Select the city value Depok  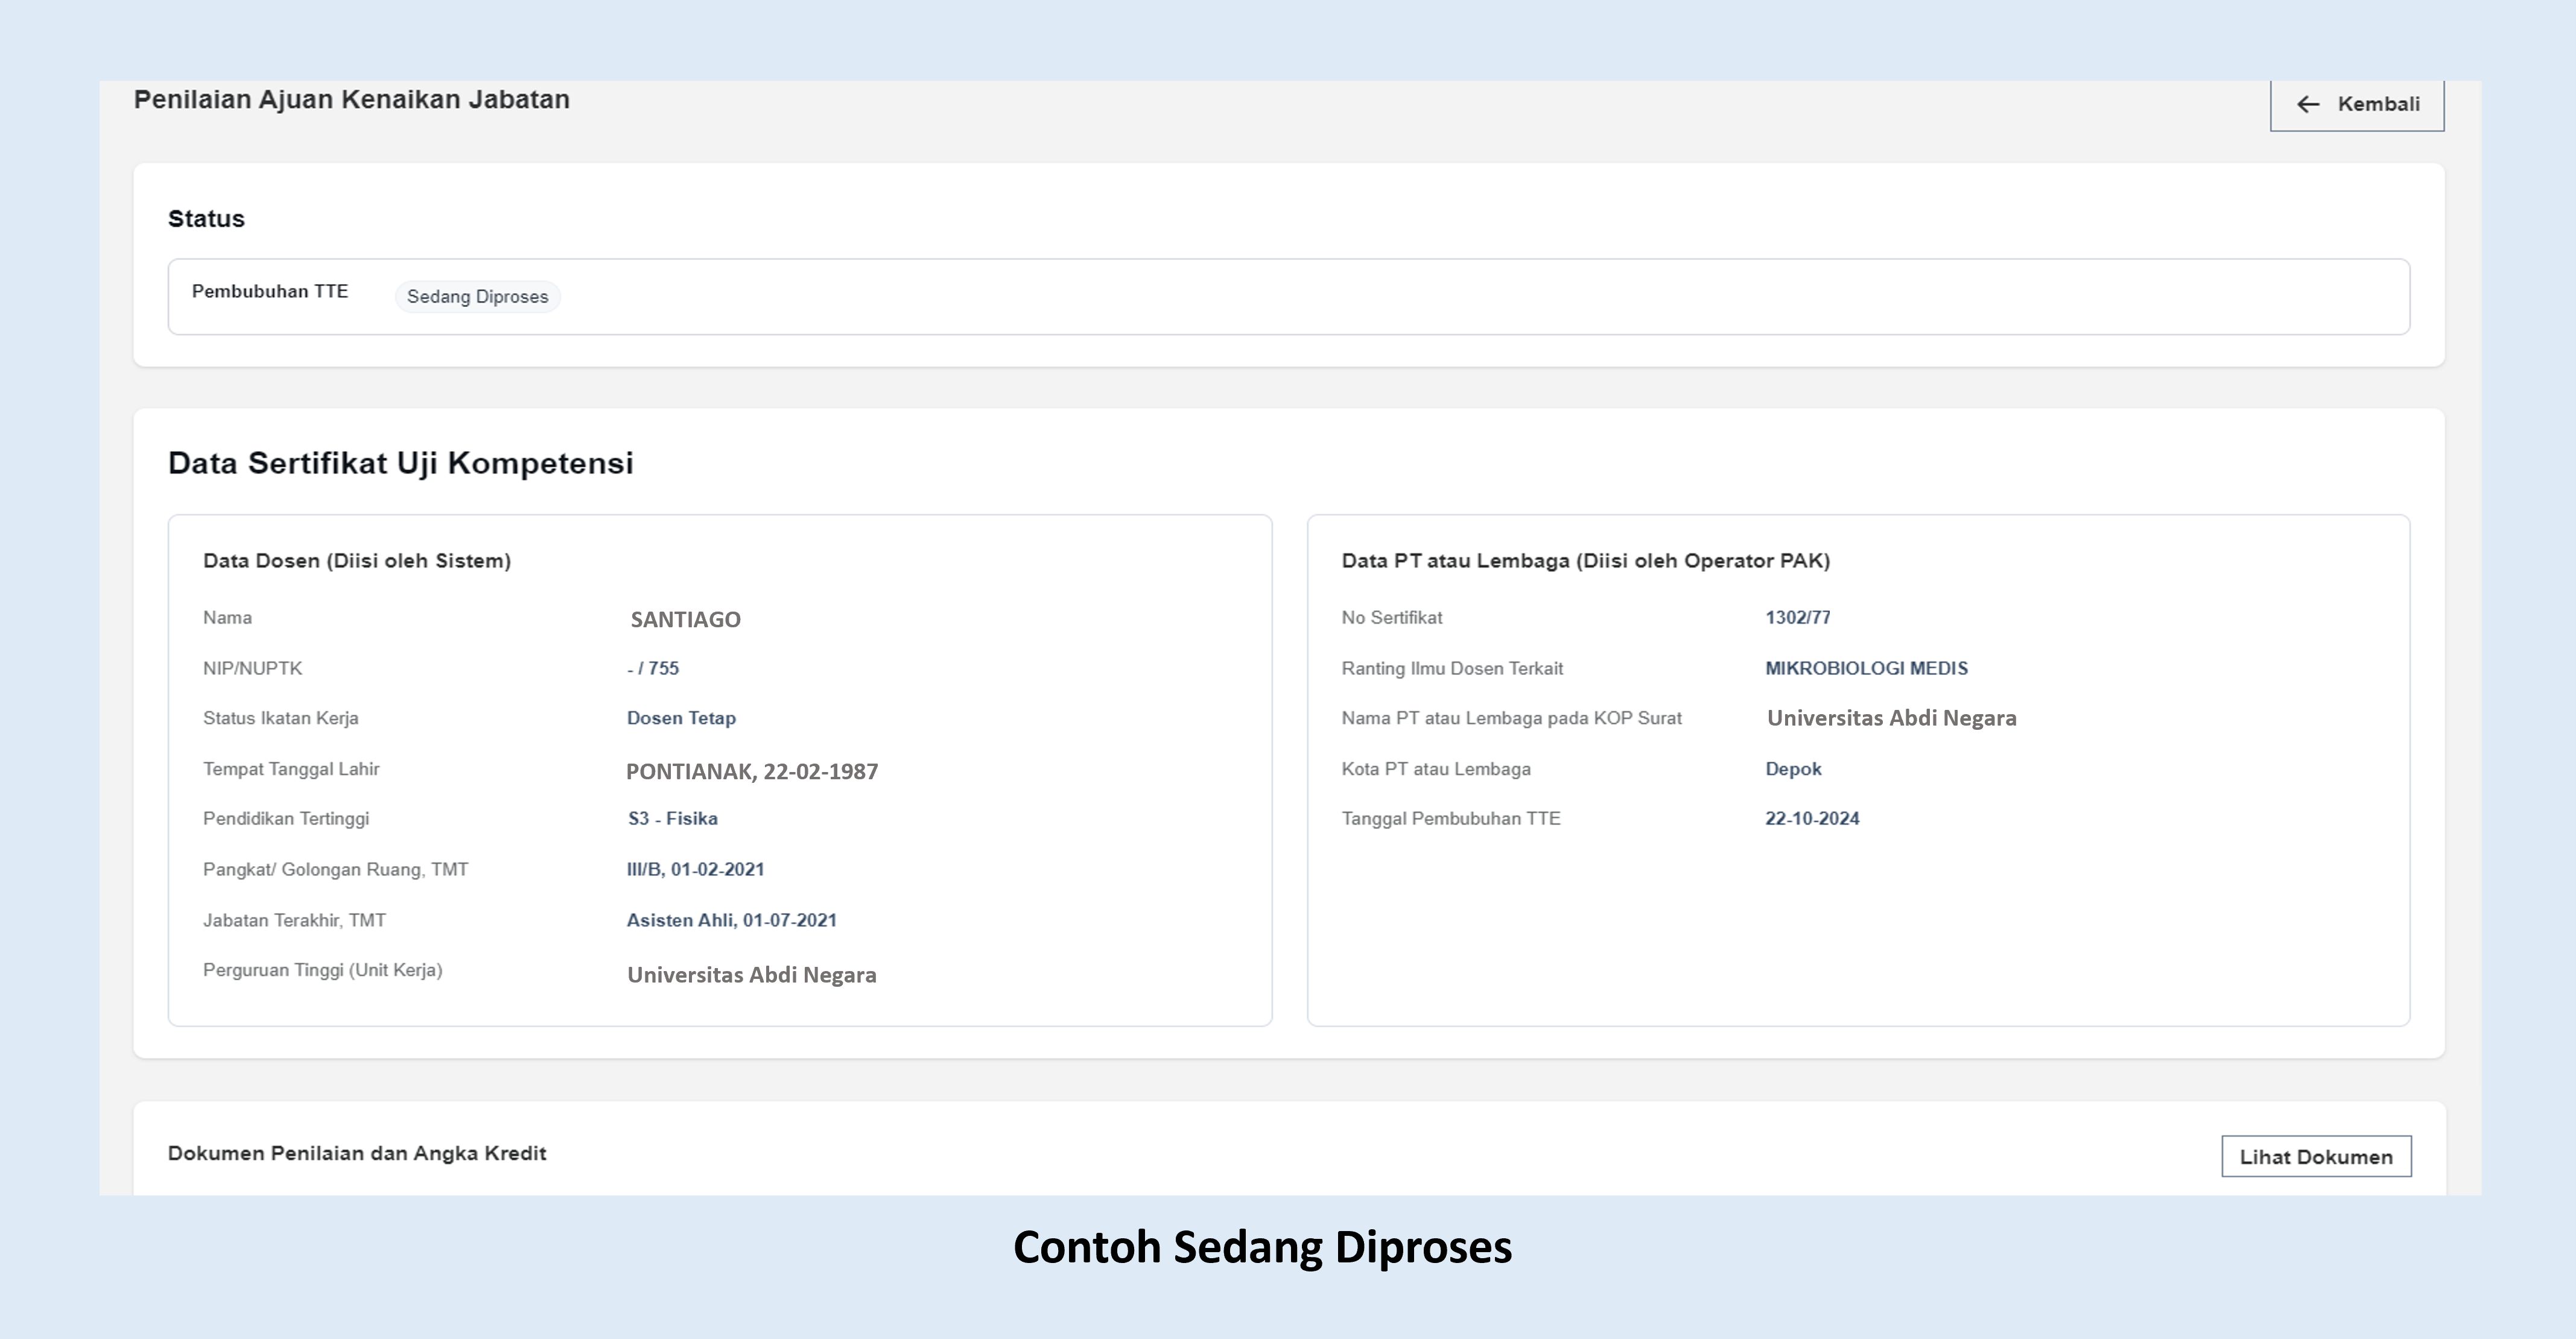point(1794,769)
